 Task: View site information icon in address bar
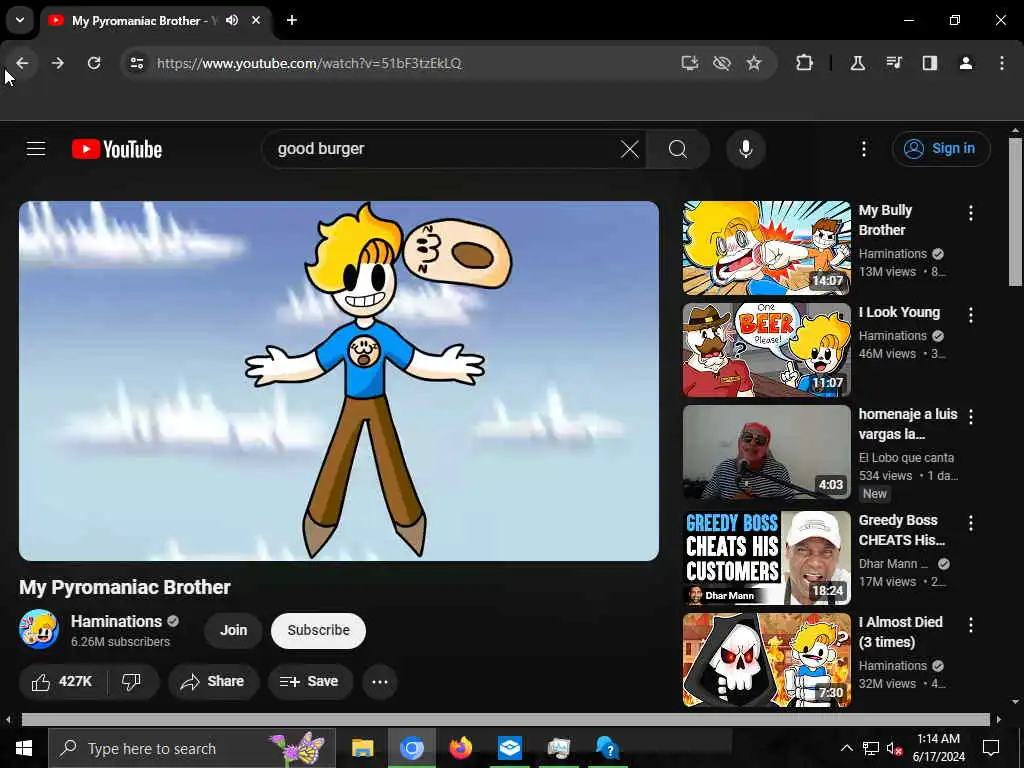point(136,63)
